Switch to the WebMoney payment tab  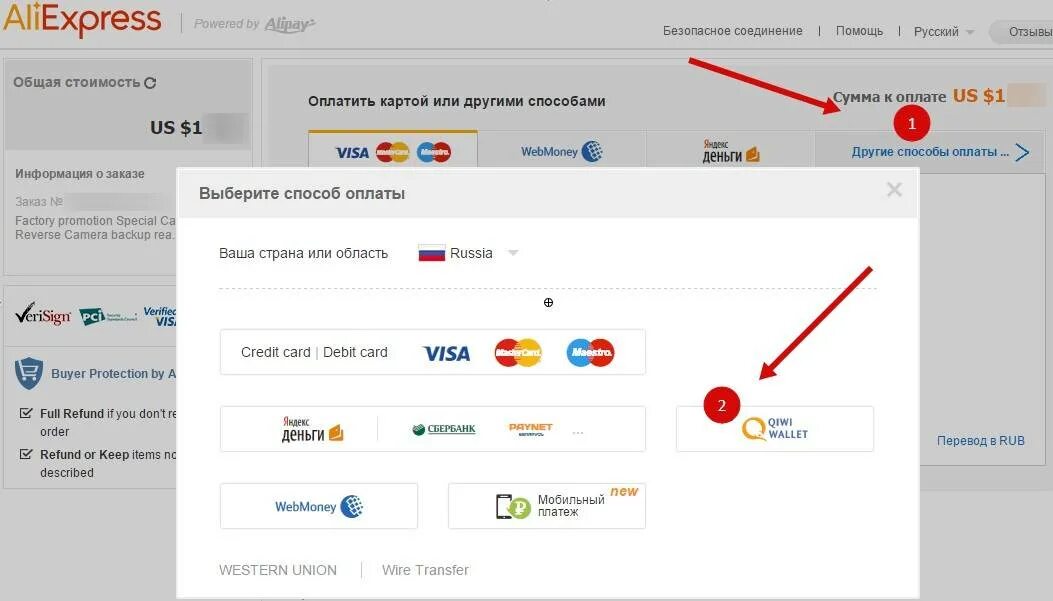tap(561, 151)
